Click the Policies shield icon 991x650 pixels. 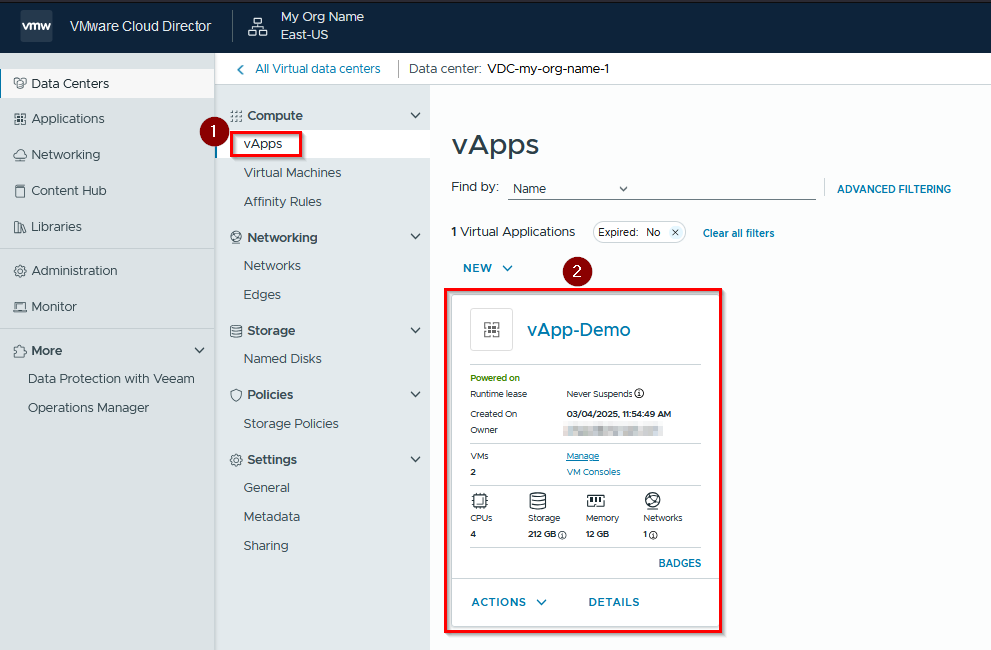coord(236,395)
